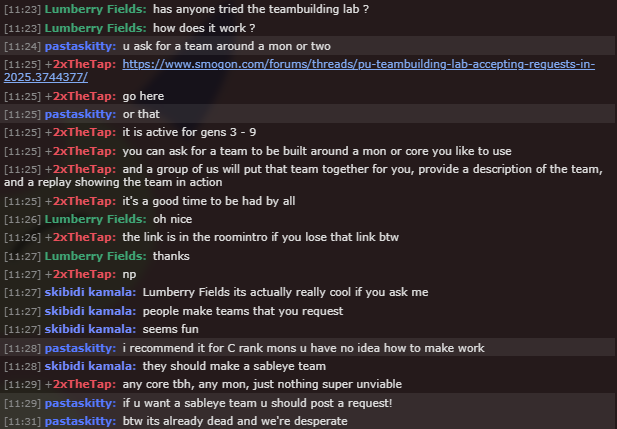The width and height of the screenshot is (617, 429).
Task: Click pastaskitty username on 'already dead' message
Action: click(80, 421)
